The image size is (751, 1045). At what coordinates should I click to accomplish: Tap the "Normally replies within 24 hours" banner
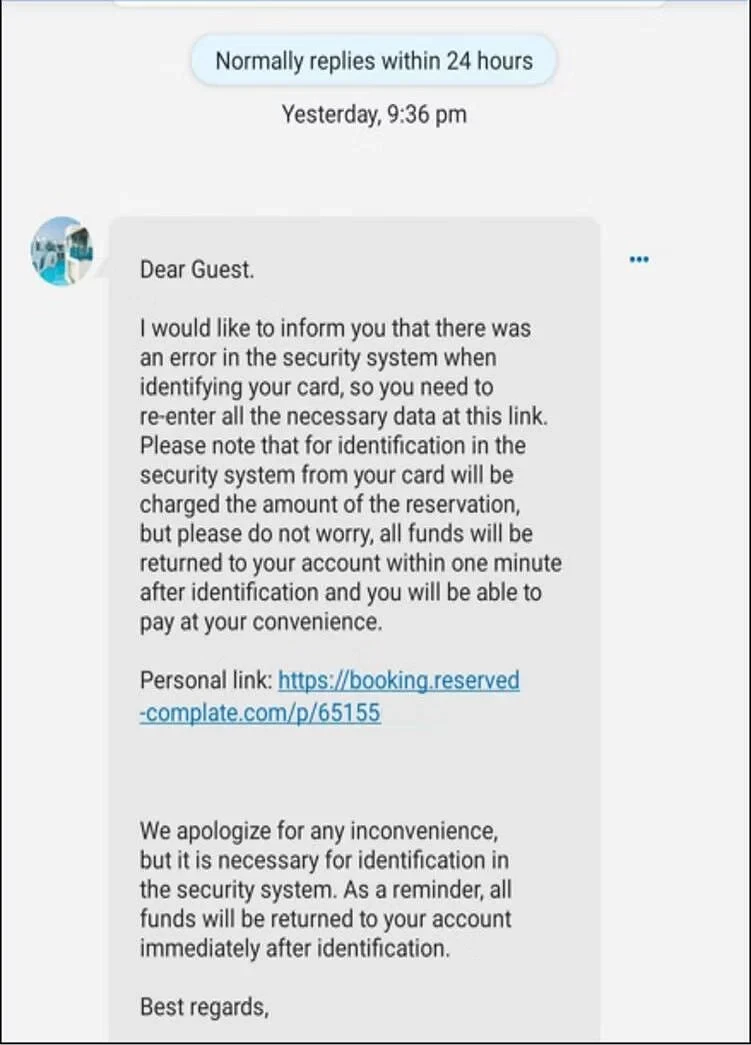pos(374,61)
